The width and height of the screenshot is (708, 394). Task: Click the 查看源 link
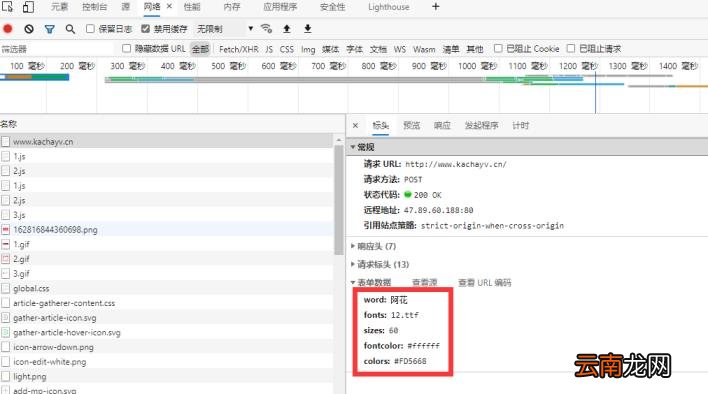pos(424,283)
